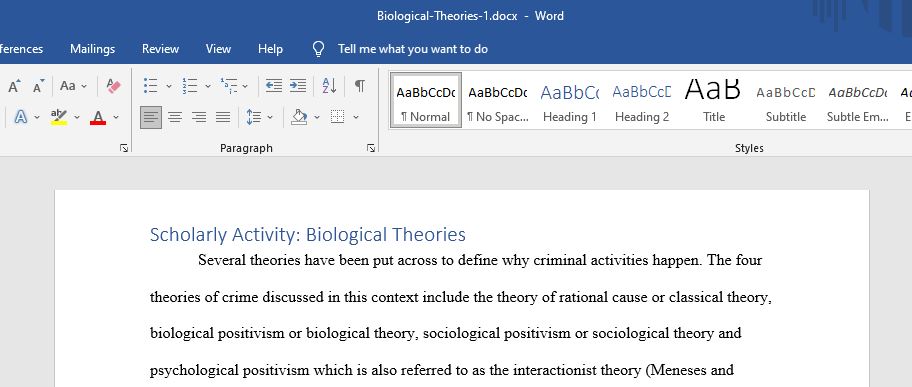Screen dimensions: 912x387
Task: Toggle align left paragraph button
Action: coord(151,117)
